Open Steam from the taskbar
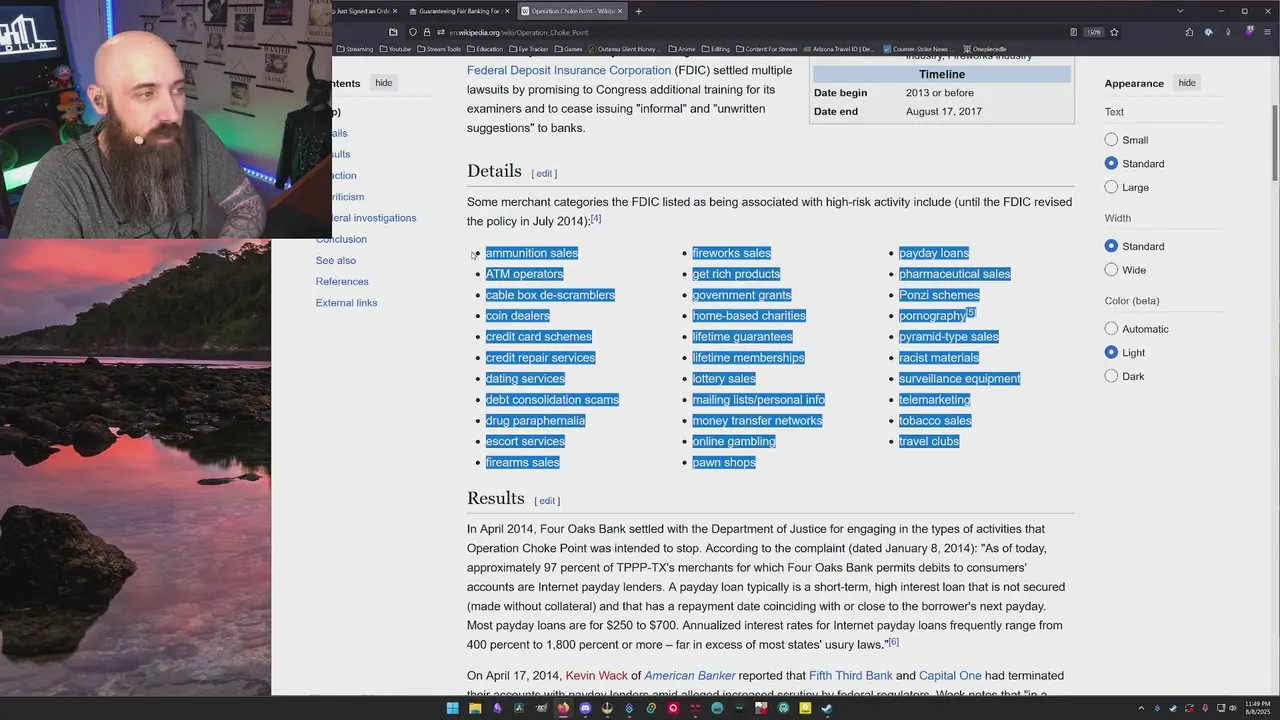Screen dimensions: 1280x720 [x=827, y=708]
